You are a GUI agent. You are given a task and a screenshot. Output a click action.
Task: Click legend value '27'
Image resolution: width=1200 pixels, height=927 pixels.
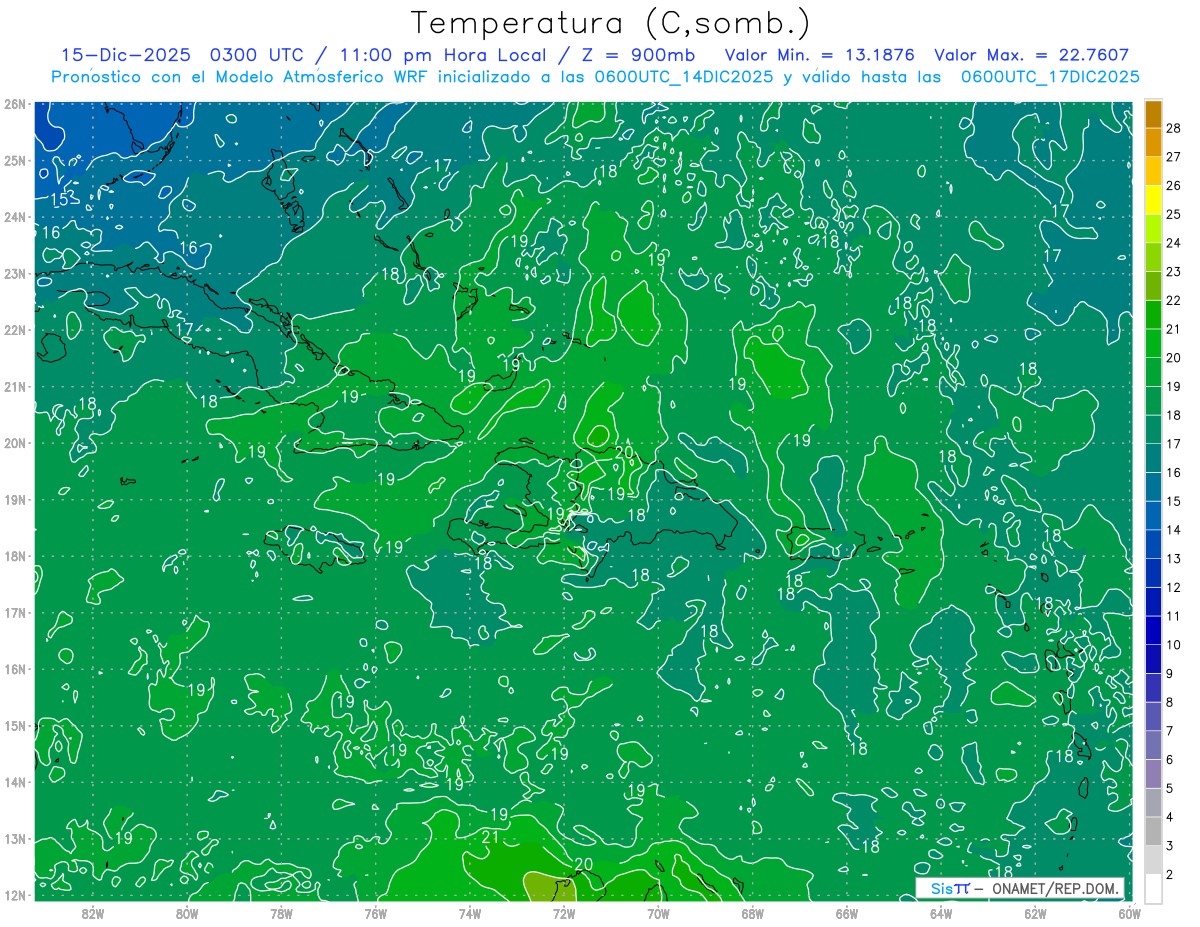tap(1174, 157)
